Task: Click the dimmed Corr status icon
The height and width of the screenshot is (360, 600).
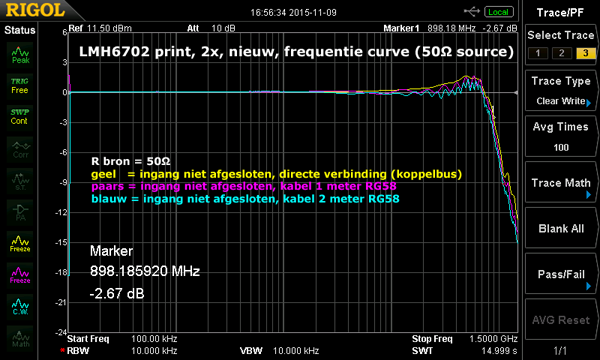Action: pos(20,149)
